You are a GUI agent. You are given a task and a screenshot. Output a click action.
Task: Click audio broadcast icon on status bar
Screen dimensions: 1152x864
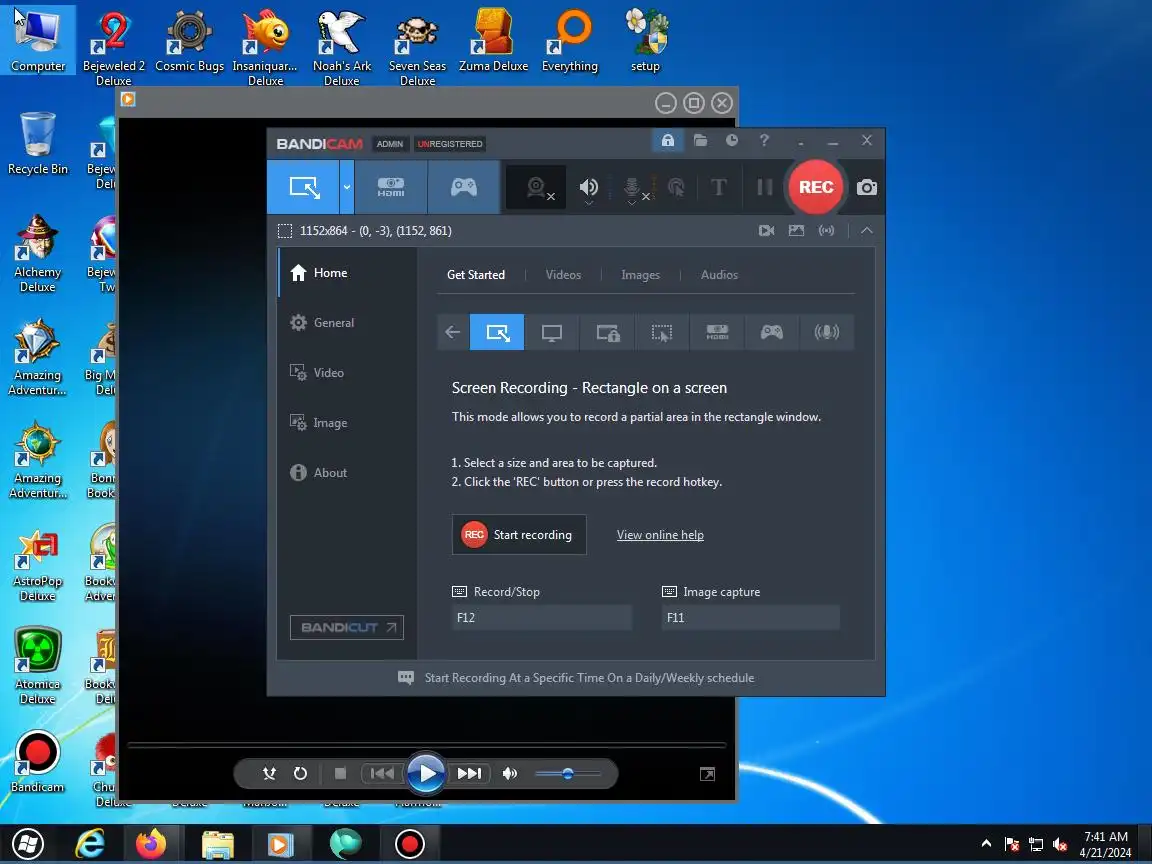click(x=827, y=231)
